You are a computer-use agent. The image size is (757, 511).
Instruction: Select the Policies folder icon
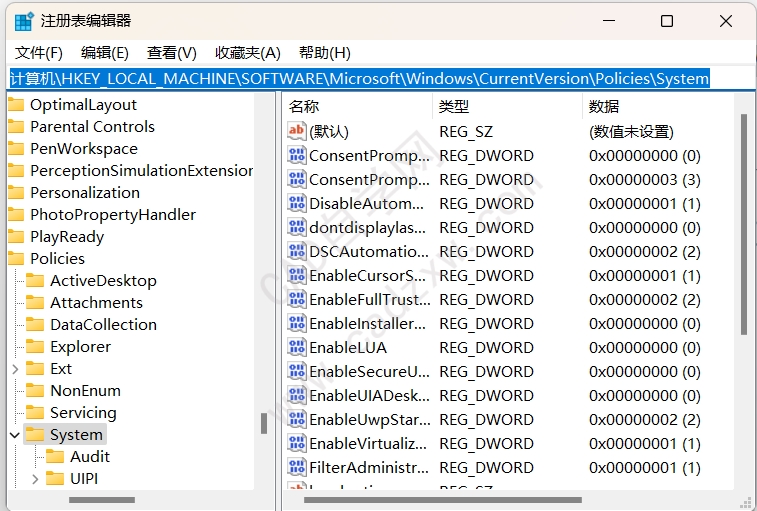[x=16, y=258]
